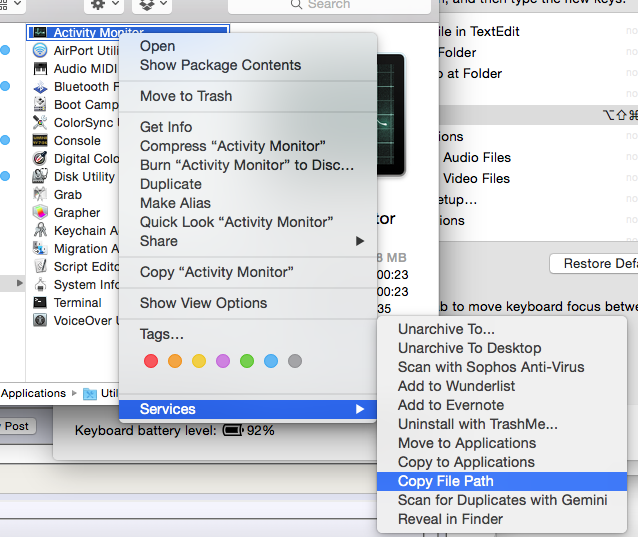Click the AirPort Utility wifi icon
The height and width of the screenshot is (537, 638).
click(40, 50)
